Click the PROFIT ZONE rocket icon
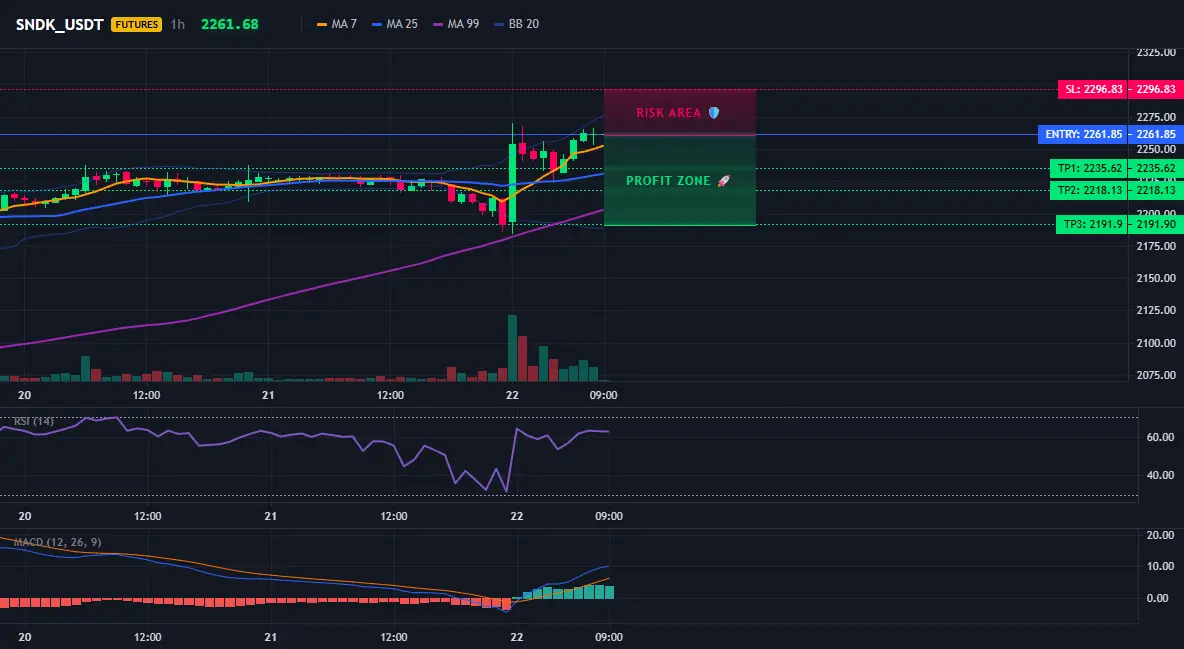Viewport: 1184px width, 649px height. pos(723,181)
